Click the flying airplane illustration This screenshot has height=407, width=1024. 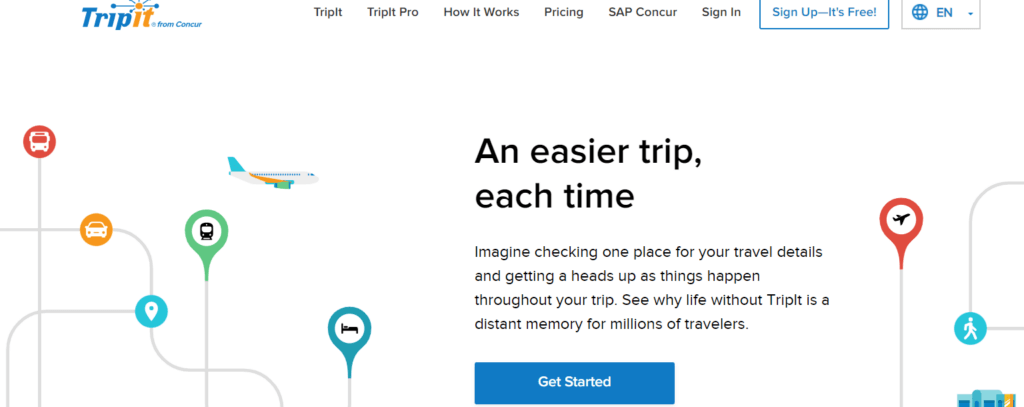coord(272,173)
